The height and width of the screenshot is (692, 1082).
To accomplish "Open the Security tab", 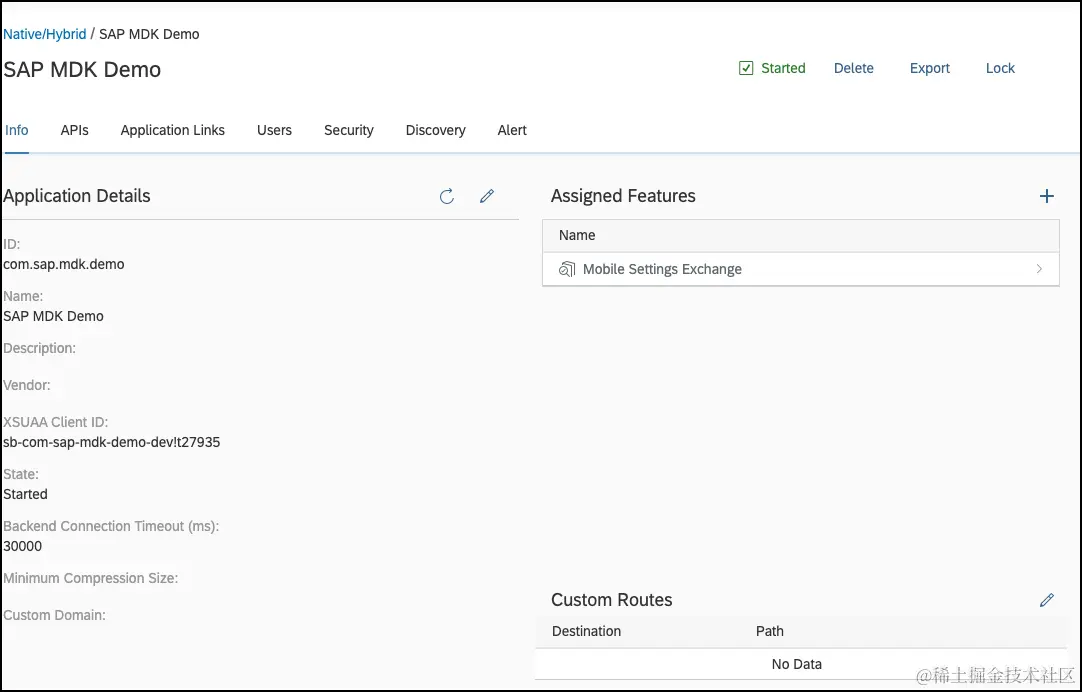I will [x=348, y=130].
